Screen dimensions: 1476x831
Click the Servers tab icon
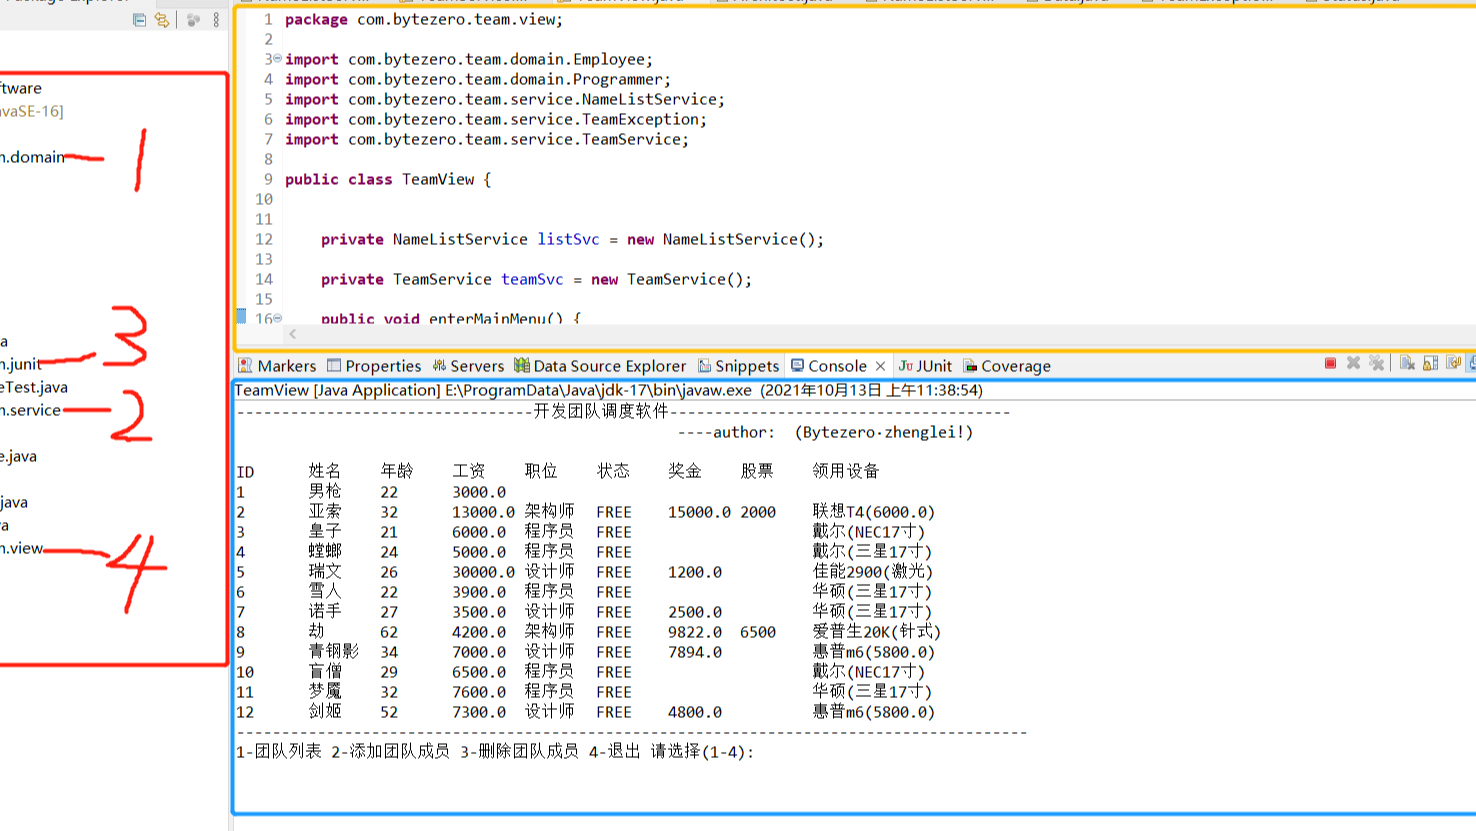click(439, 365)
